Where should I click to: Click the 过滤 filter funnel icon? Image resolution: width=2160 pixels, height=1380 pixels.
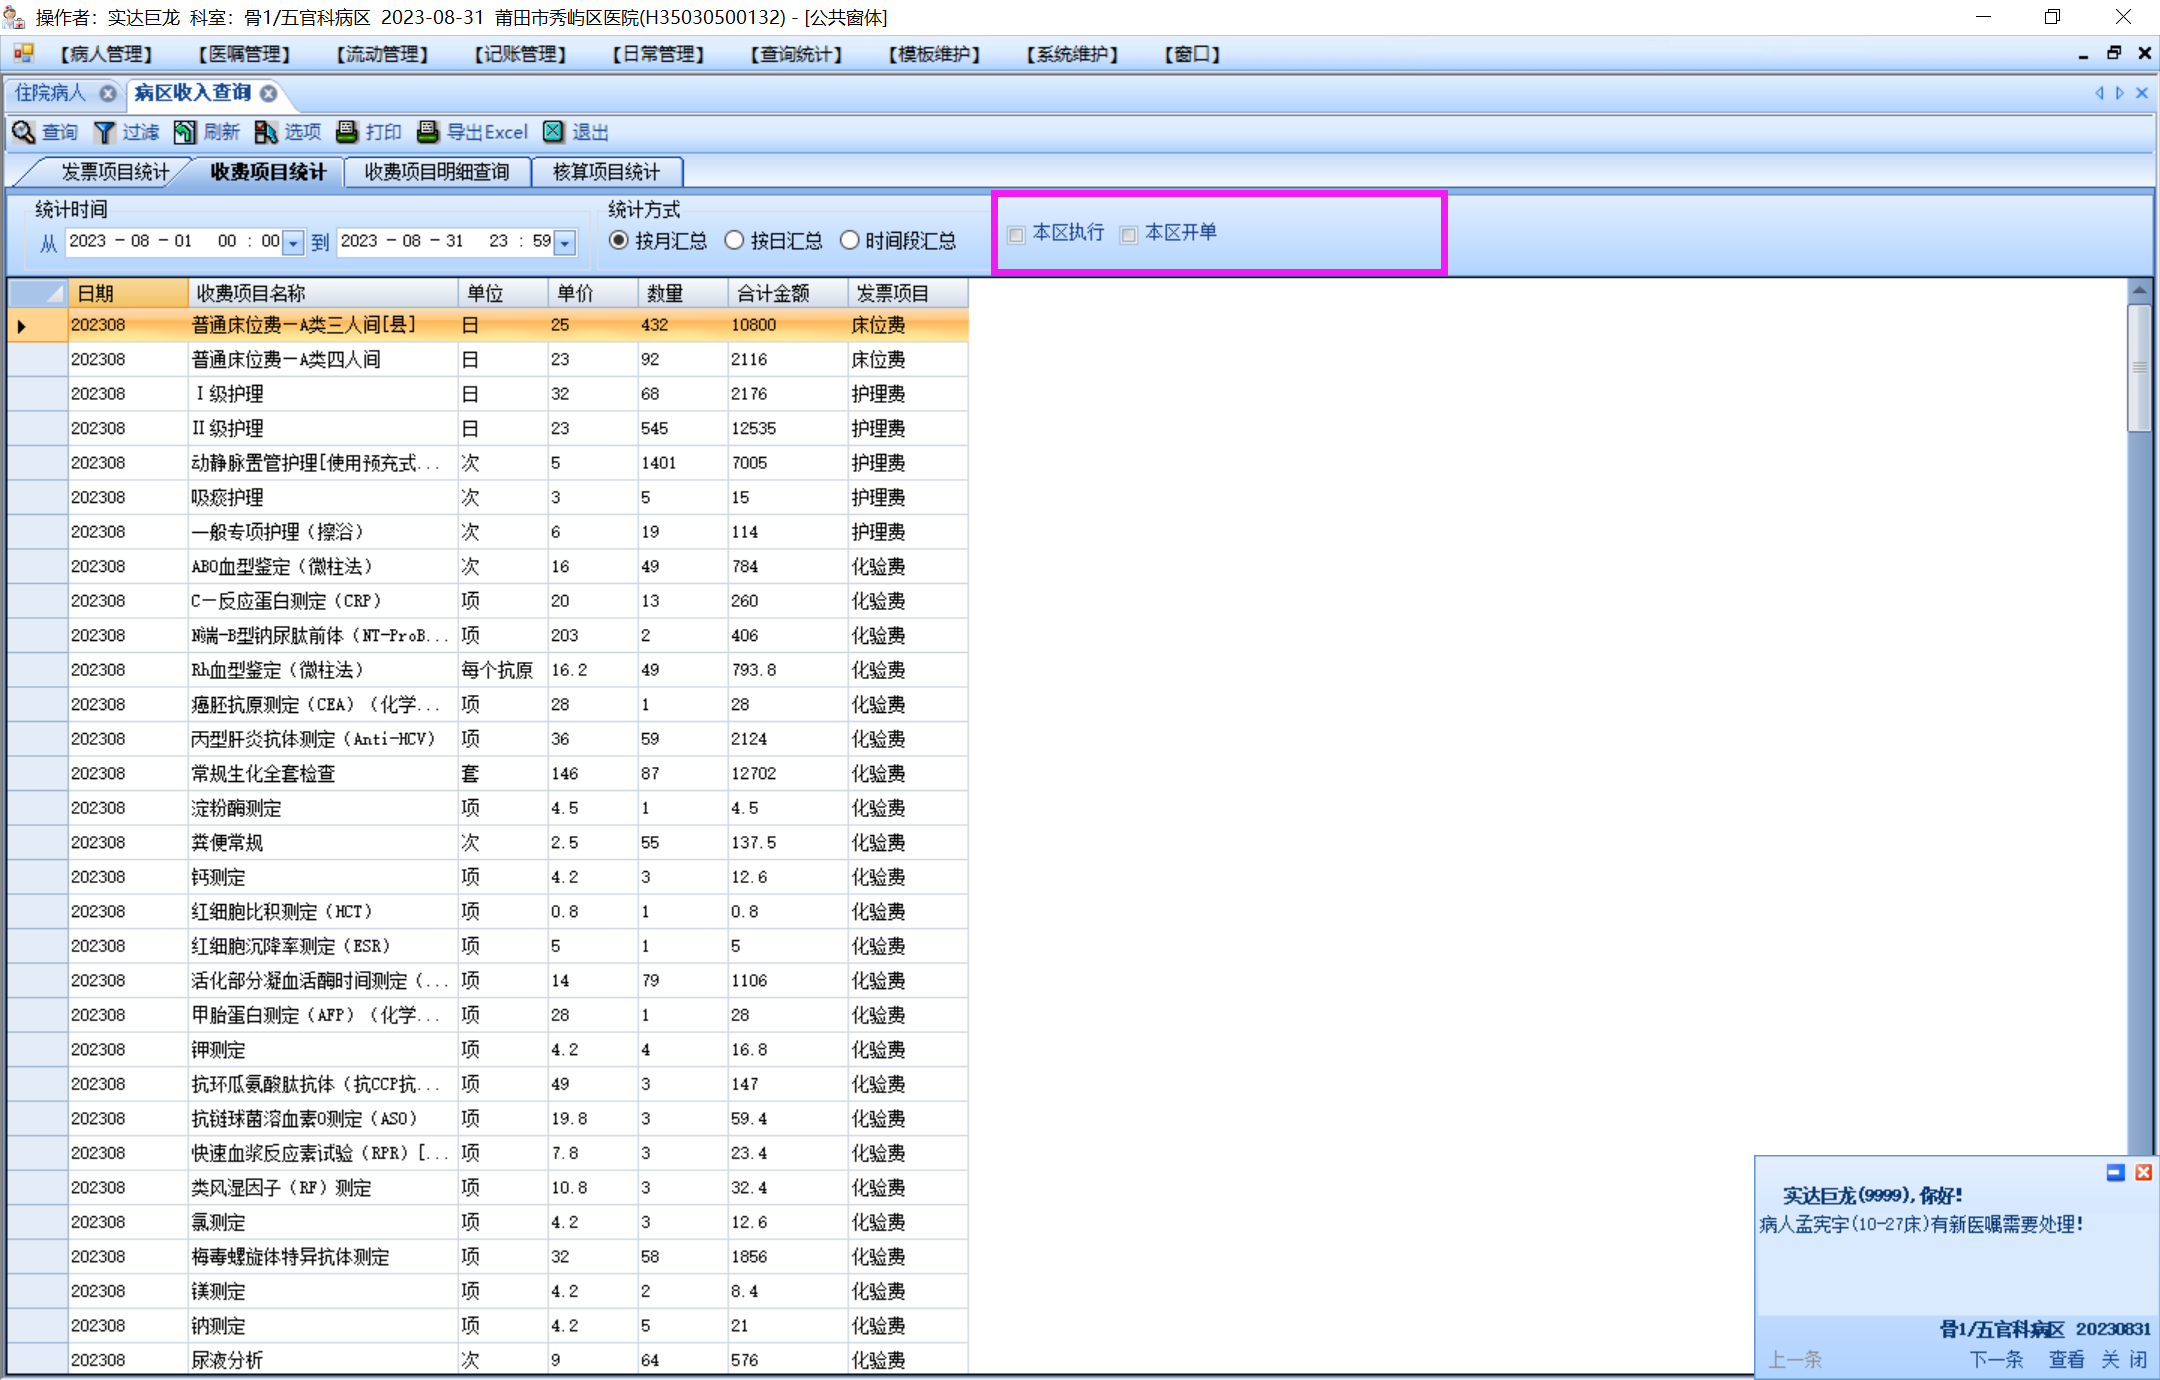104,132
